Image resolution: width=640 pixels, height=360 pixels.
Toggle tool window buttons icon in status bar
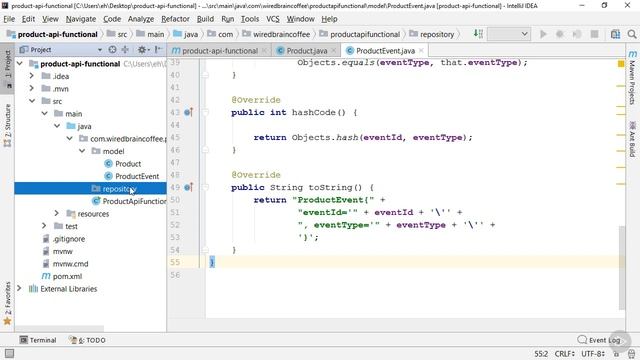pos(9,353)
